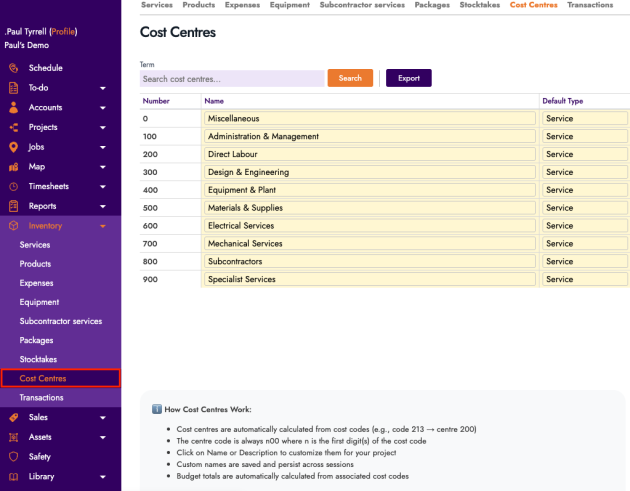Click the Projects icon in sidebar
This screenshot has width=630, height=491.
tap(13, 127)
